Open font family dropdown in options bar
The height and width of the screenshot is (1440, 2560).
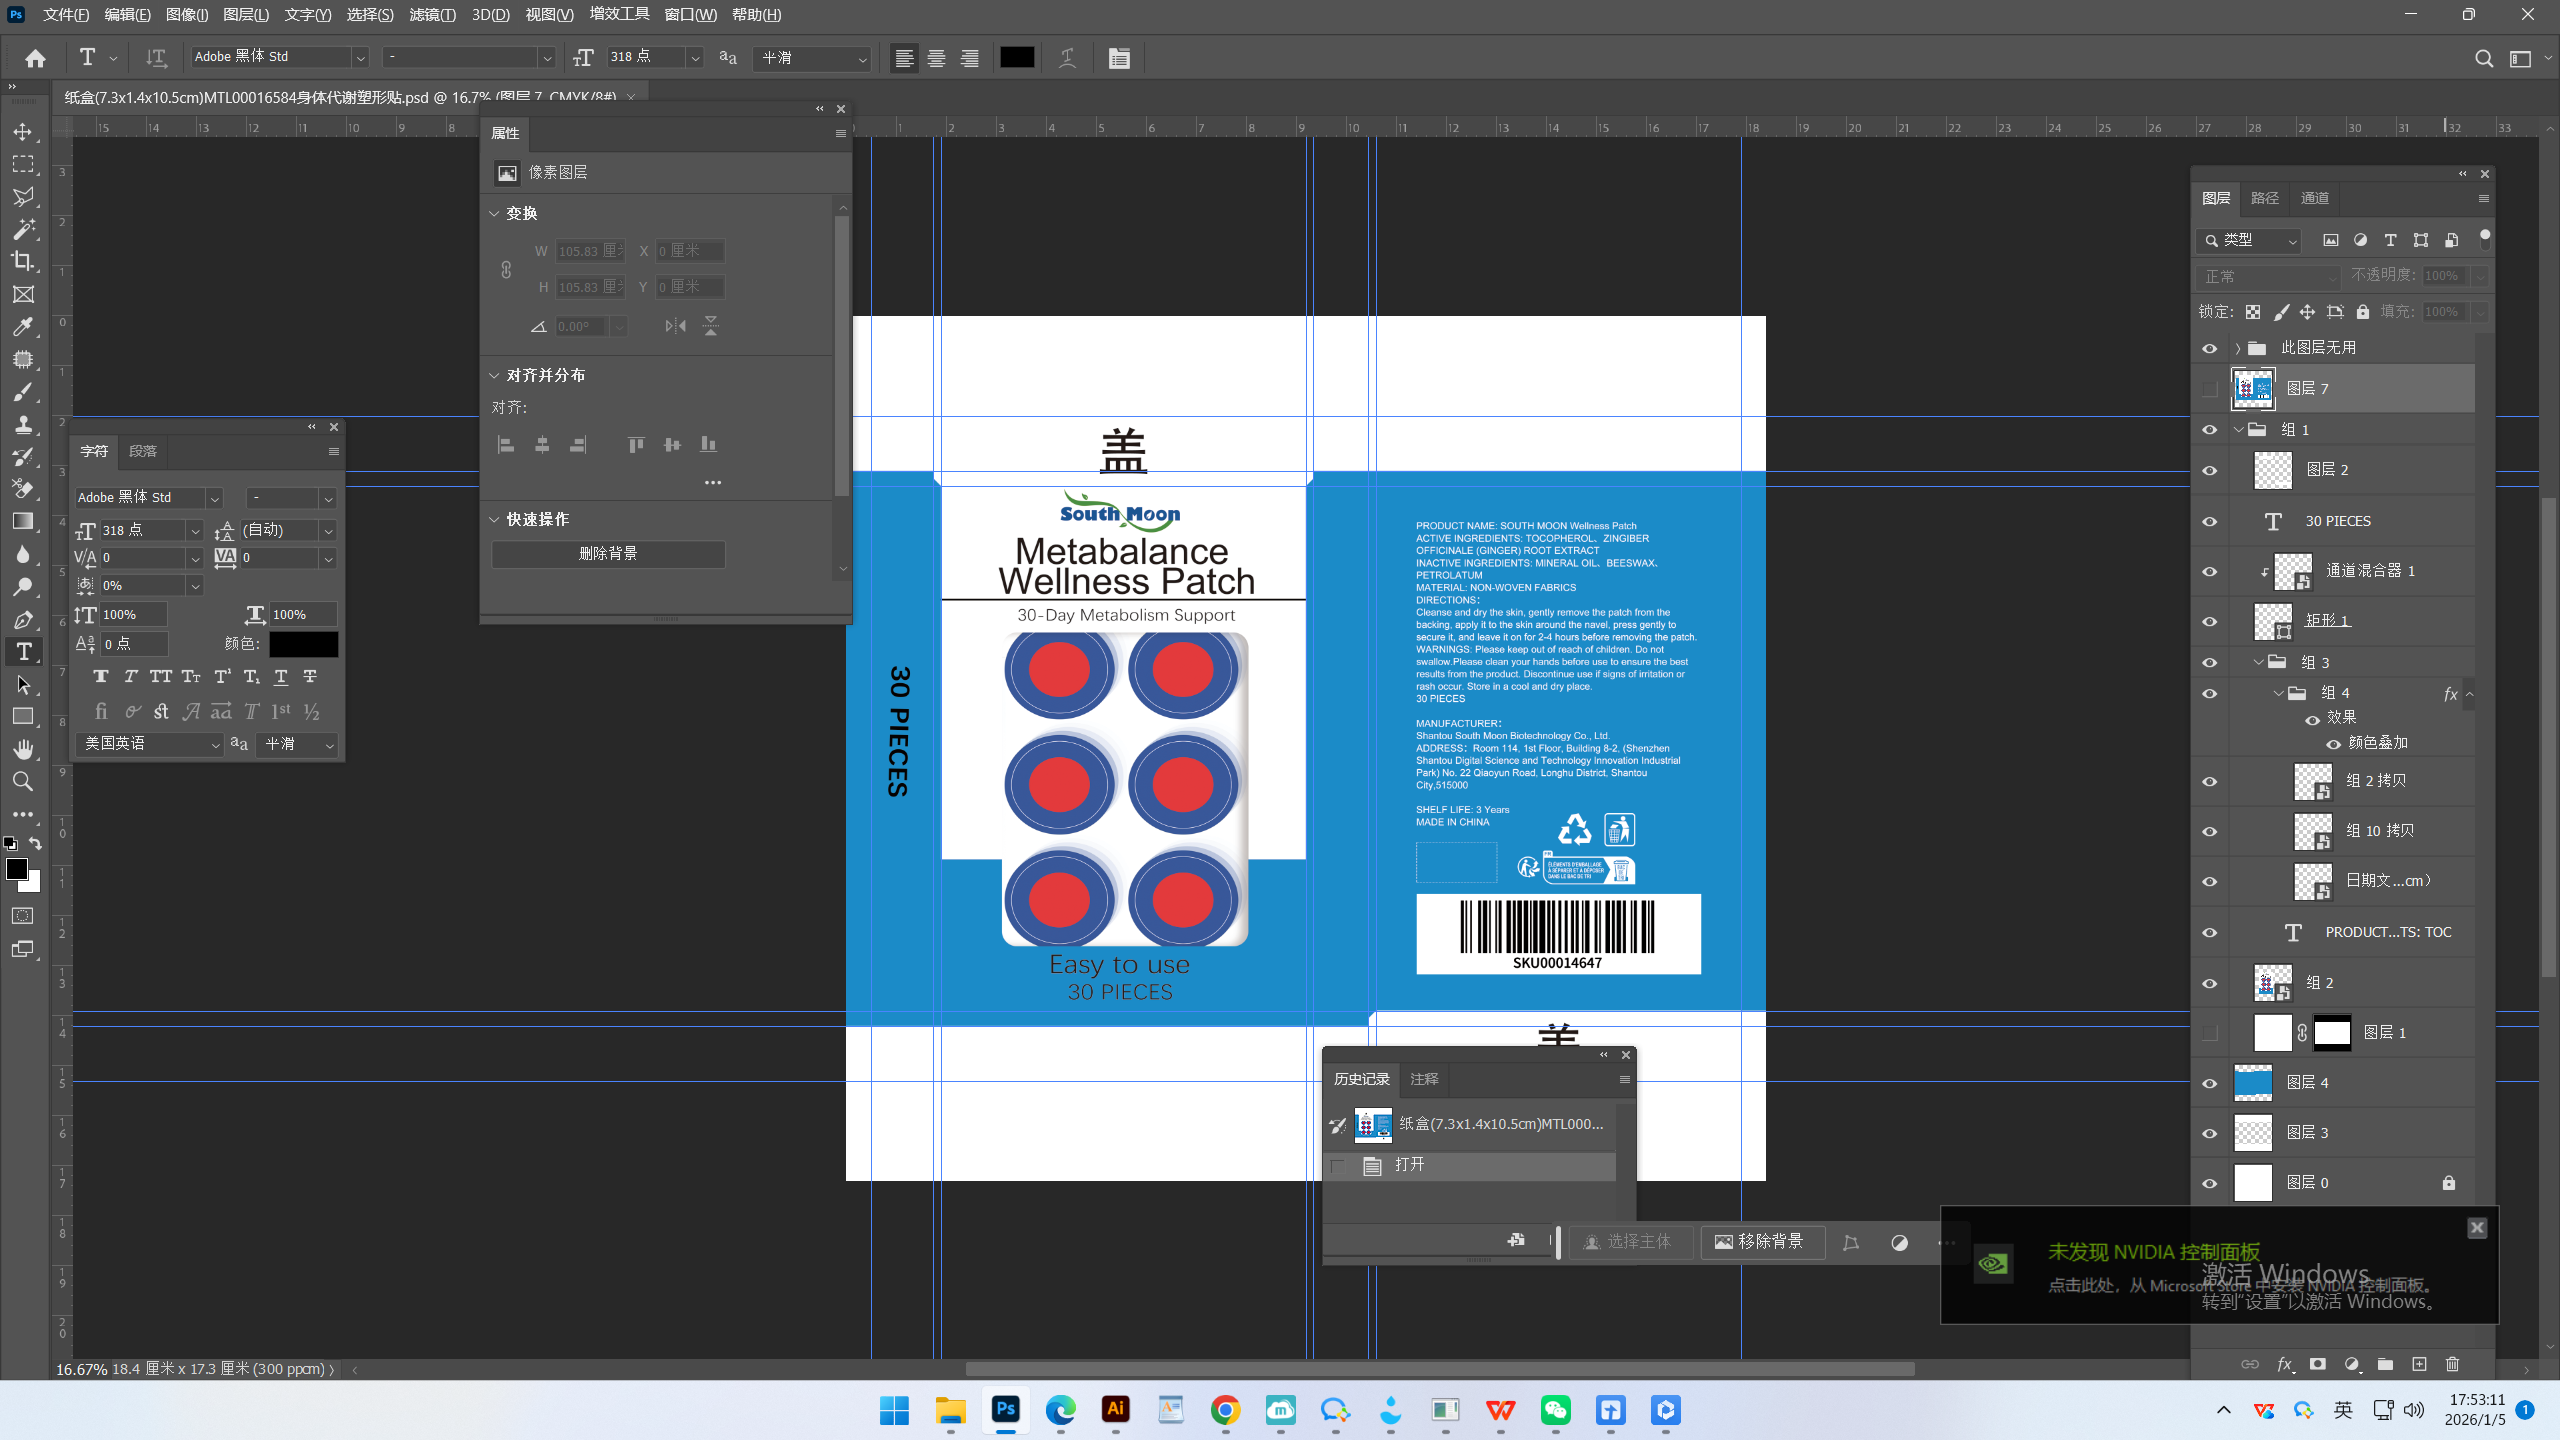tap(360, 58)
